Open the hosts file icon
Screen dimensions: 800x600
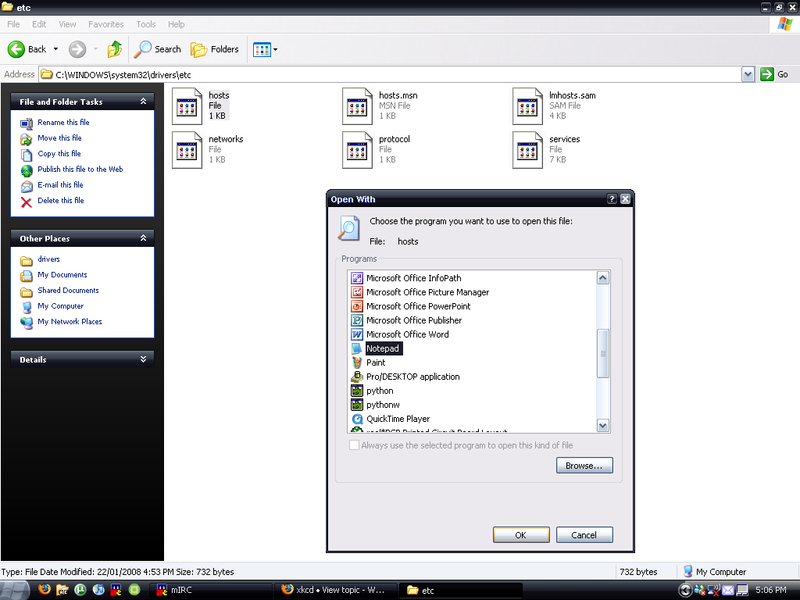coord(187,106)
